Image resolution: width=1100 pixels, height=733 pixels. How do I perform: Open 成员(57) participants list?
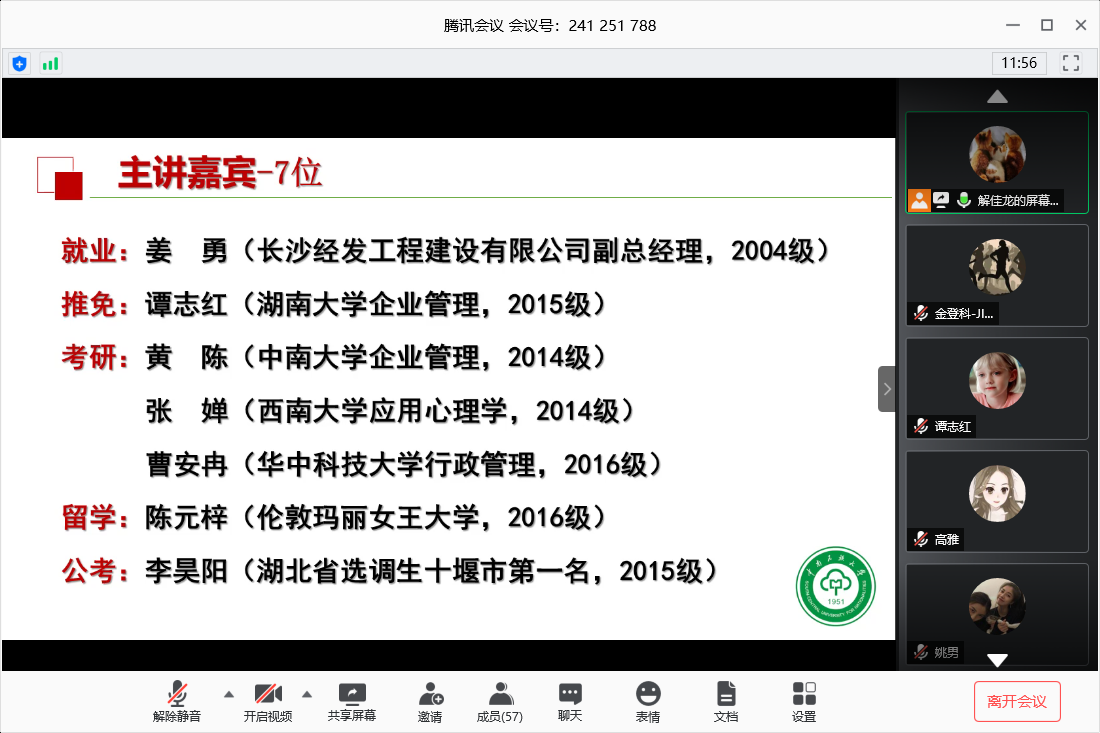(x=500, y=701)
